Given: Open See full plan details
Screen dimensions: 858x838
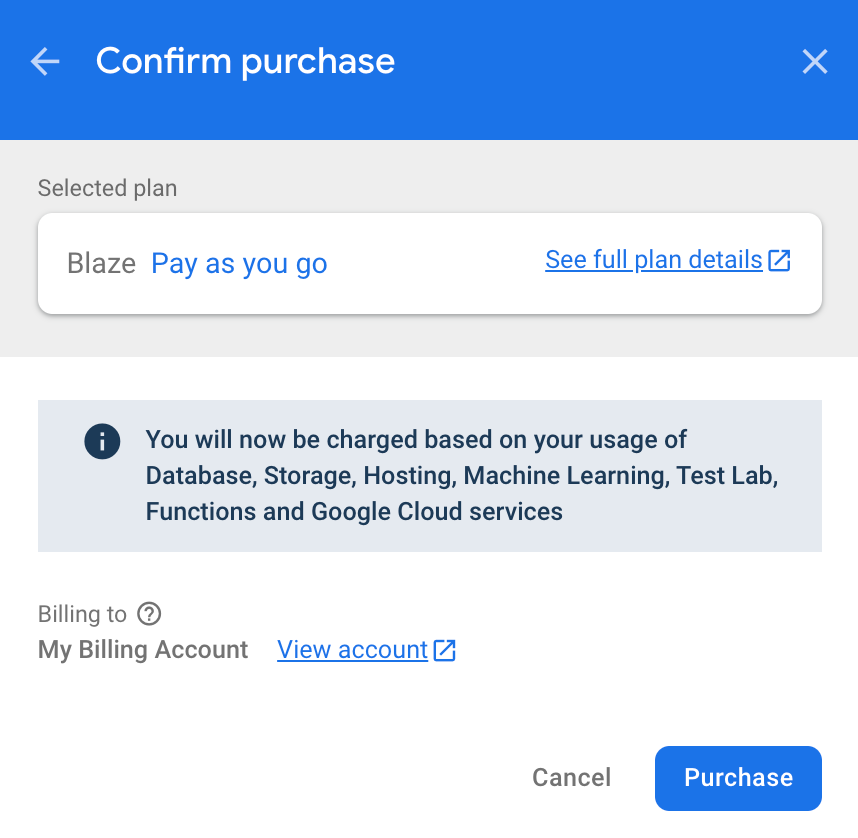Looking at the screenshot, I should point(656,259).
